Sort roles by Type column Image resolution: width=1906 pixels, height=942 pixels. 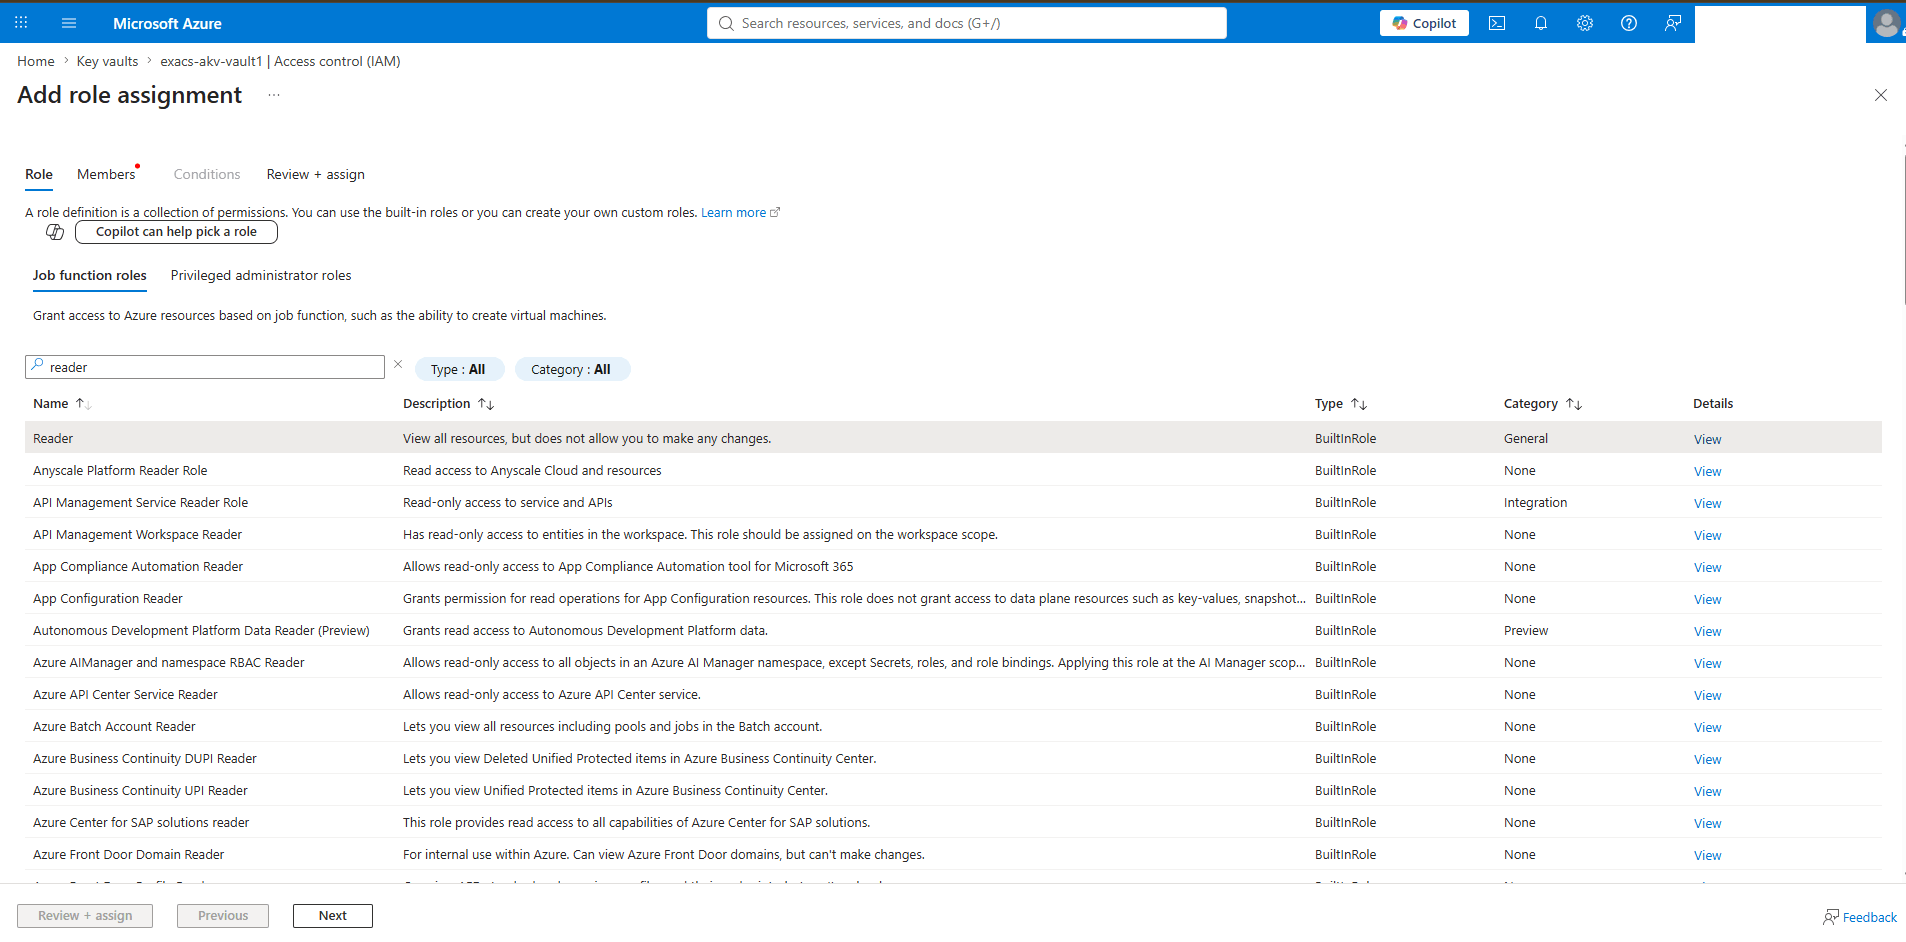pyautogui.click(x=1341, y=404)
